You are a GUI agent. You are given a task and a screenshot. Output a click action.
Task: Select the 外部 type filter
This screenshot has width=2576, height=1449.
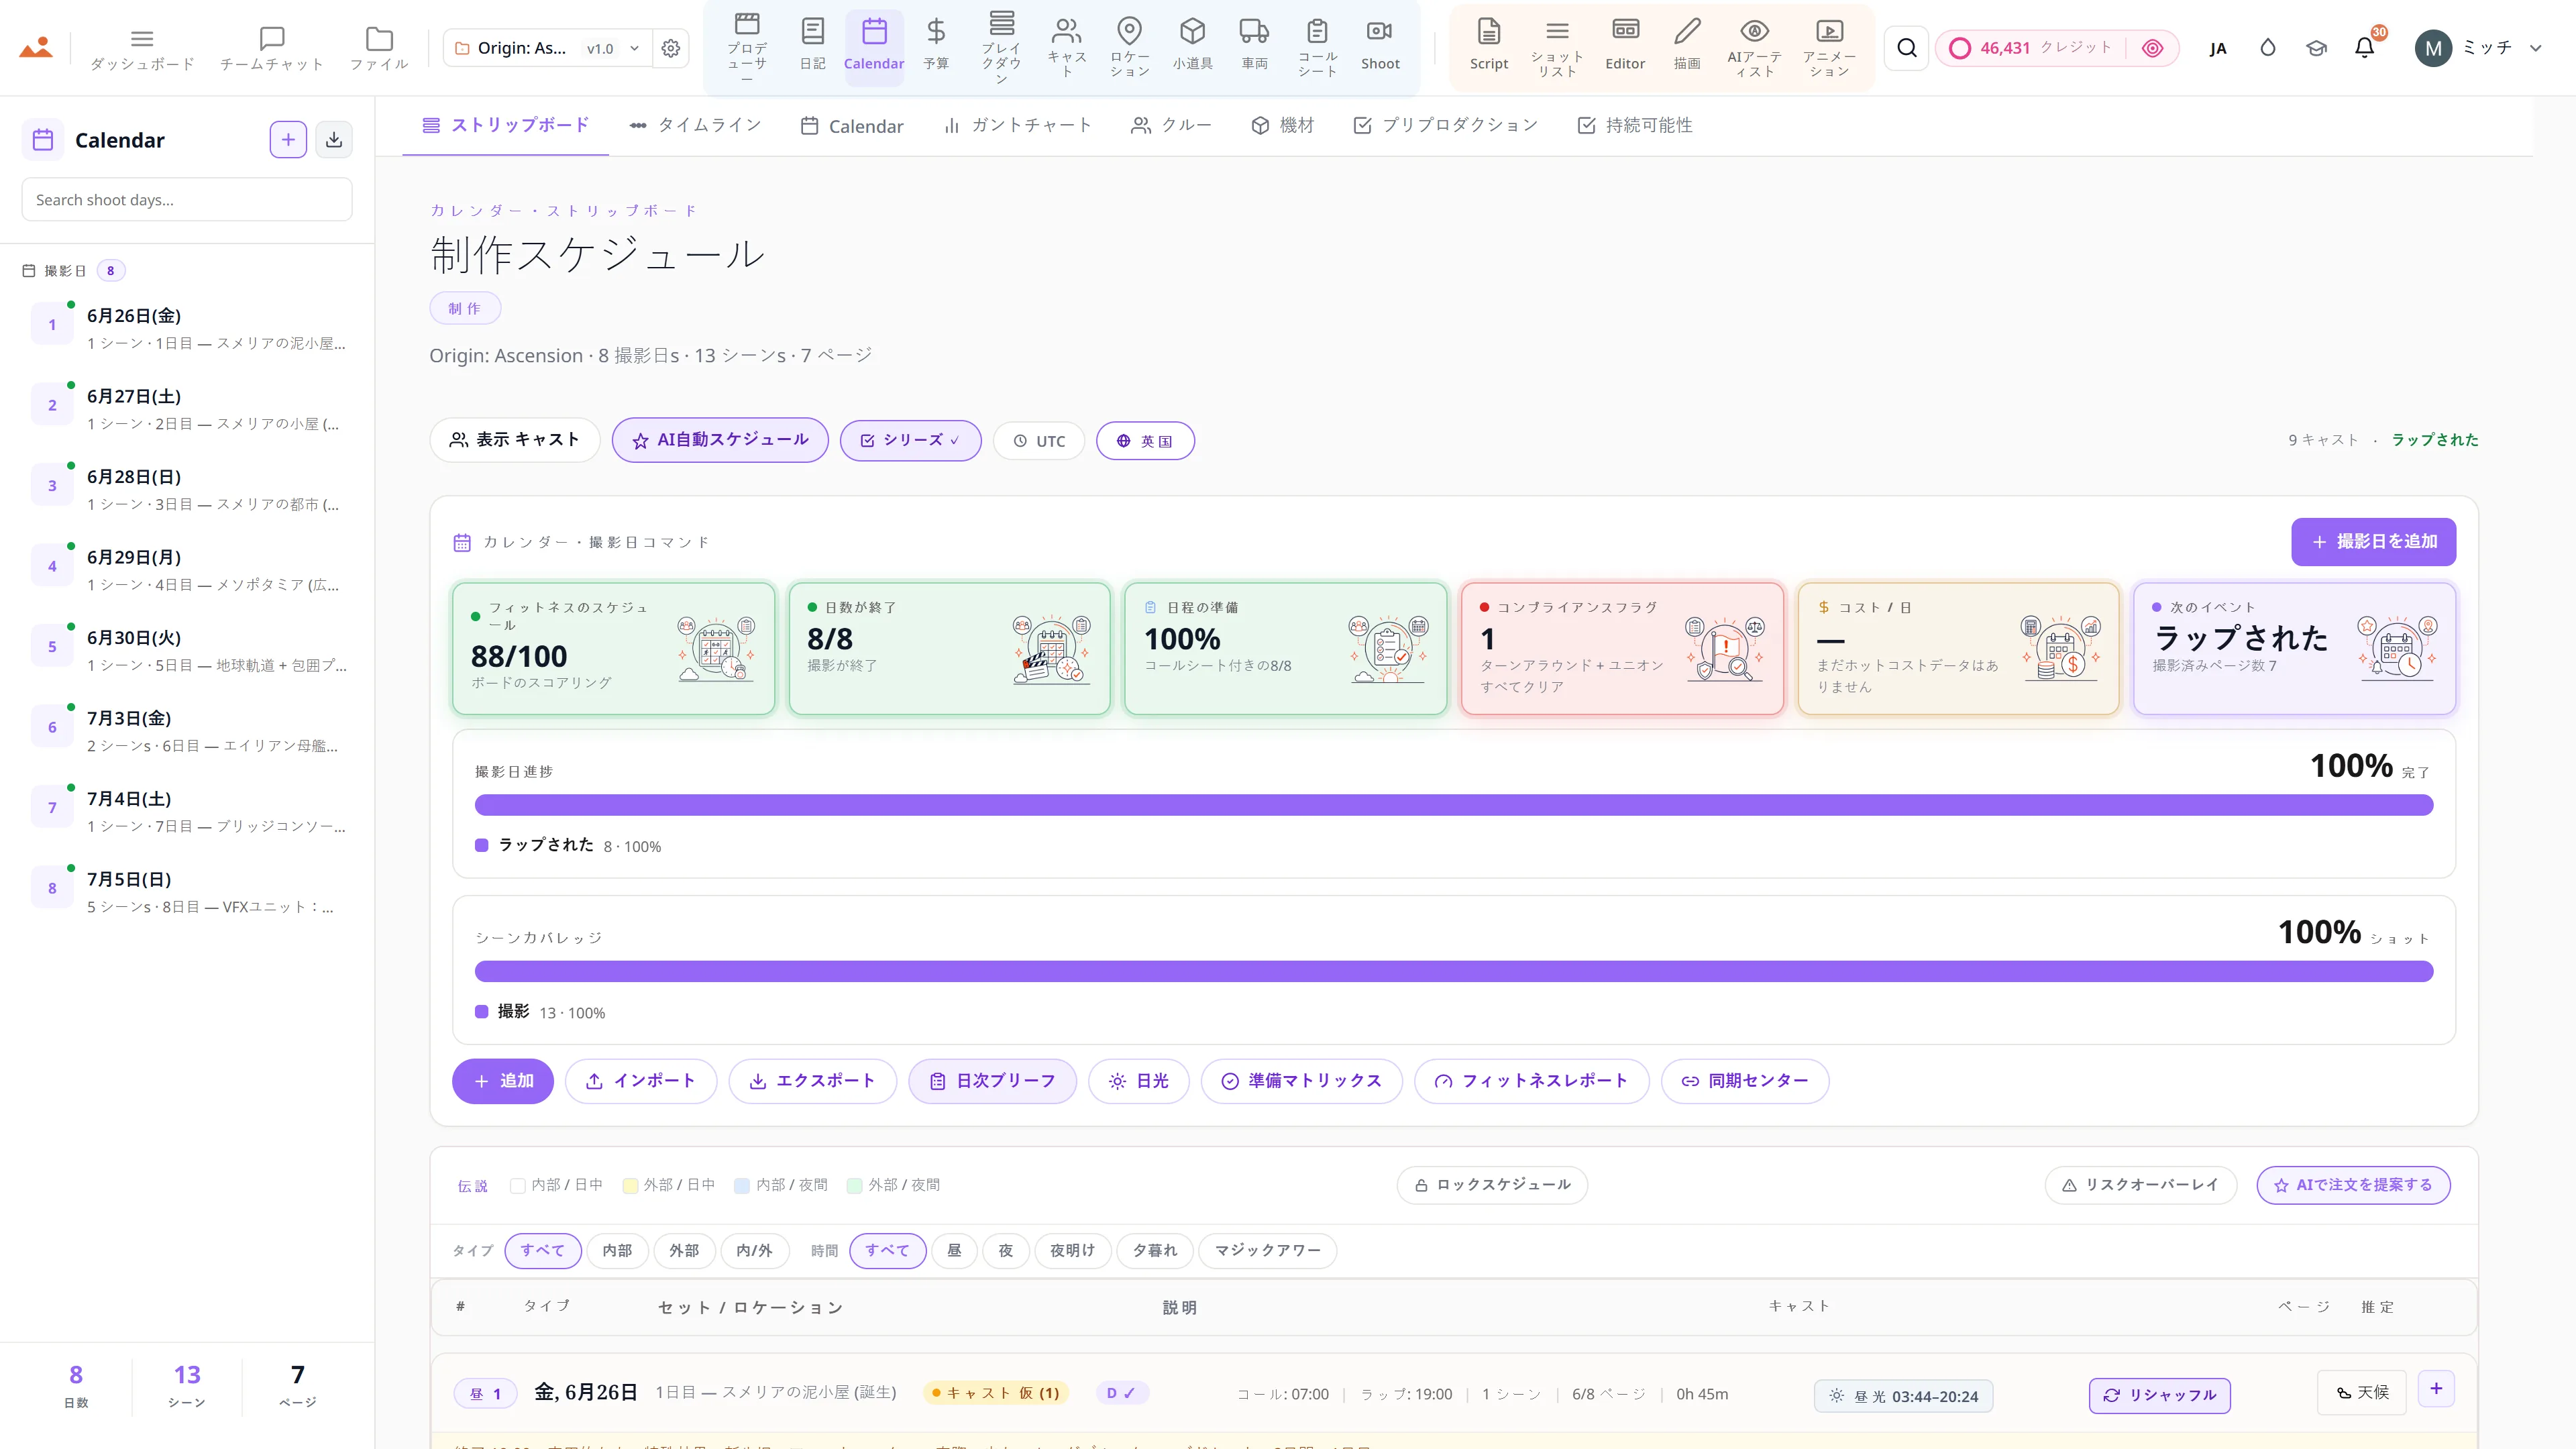point(684,1250)
